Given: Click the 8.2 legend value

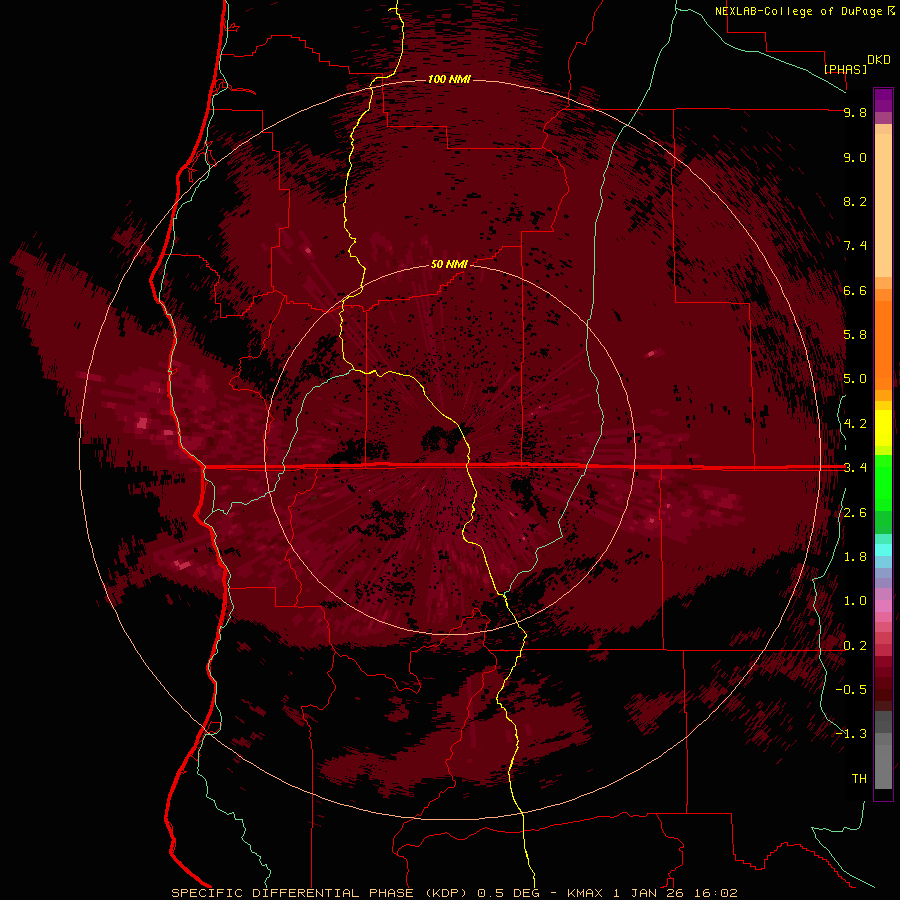Looking at the screenshot, I should point(855,201).
